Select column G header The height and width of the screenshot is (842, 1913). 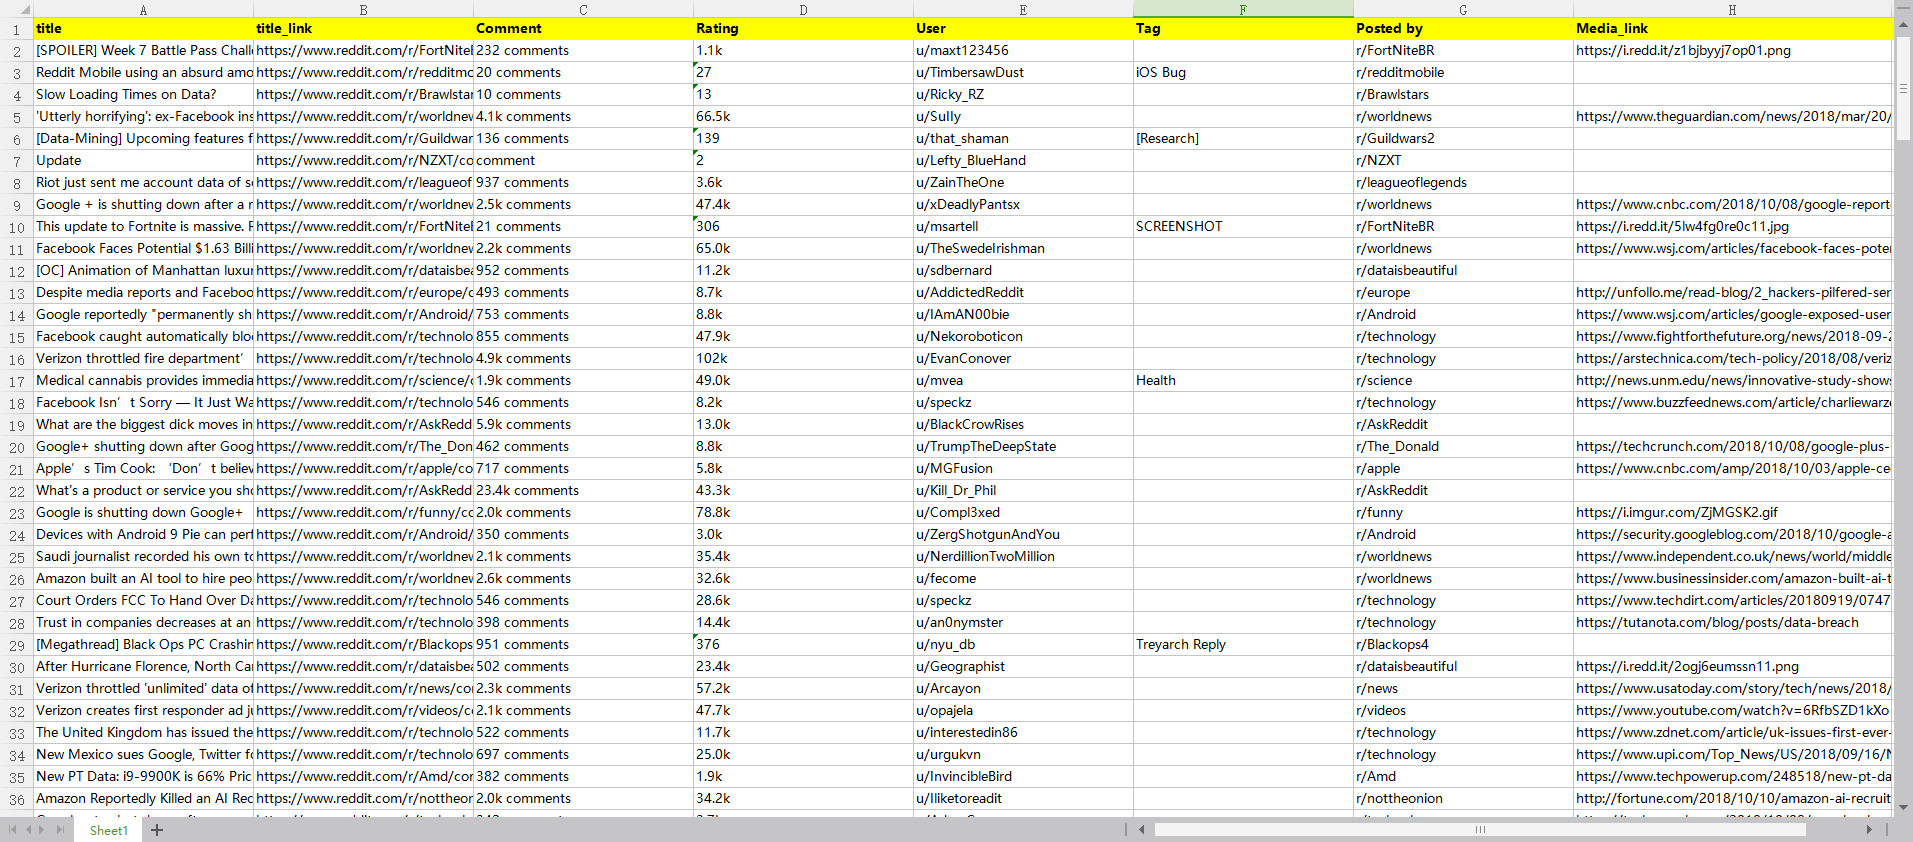coord(1463,9)
